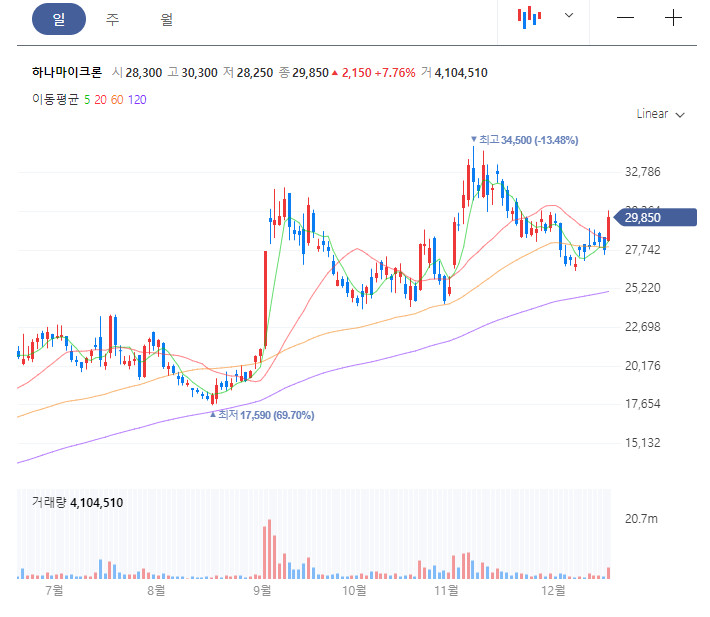This screenshot has height=617, width=710.
Task: Click the 22,698 price axis label
Action: [x=643, y=327]
